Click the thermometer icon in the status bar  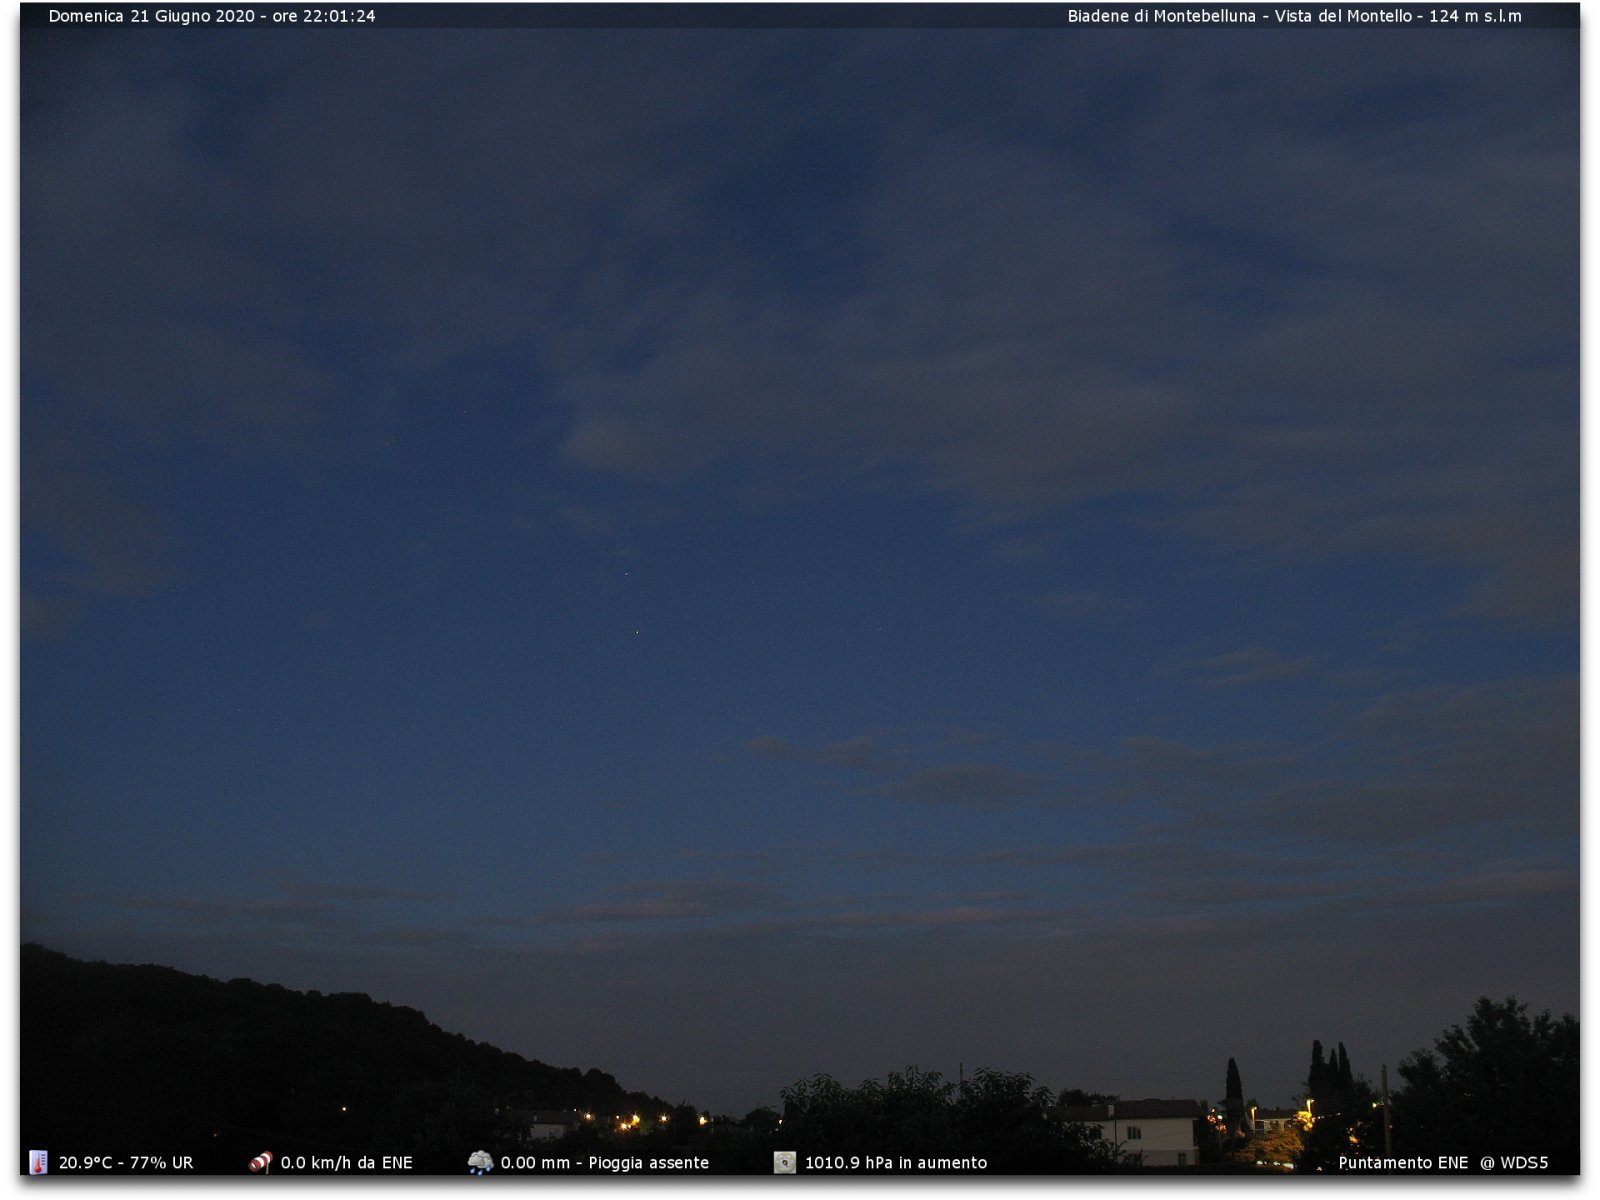tap(38, 1162)
